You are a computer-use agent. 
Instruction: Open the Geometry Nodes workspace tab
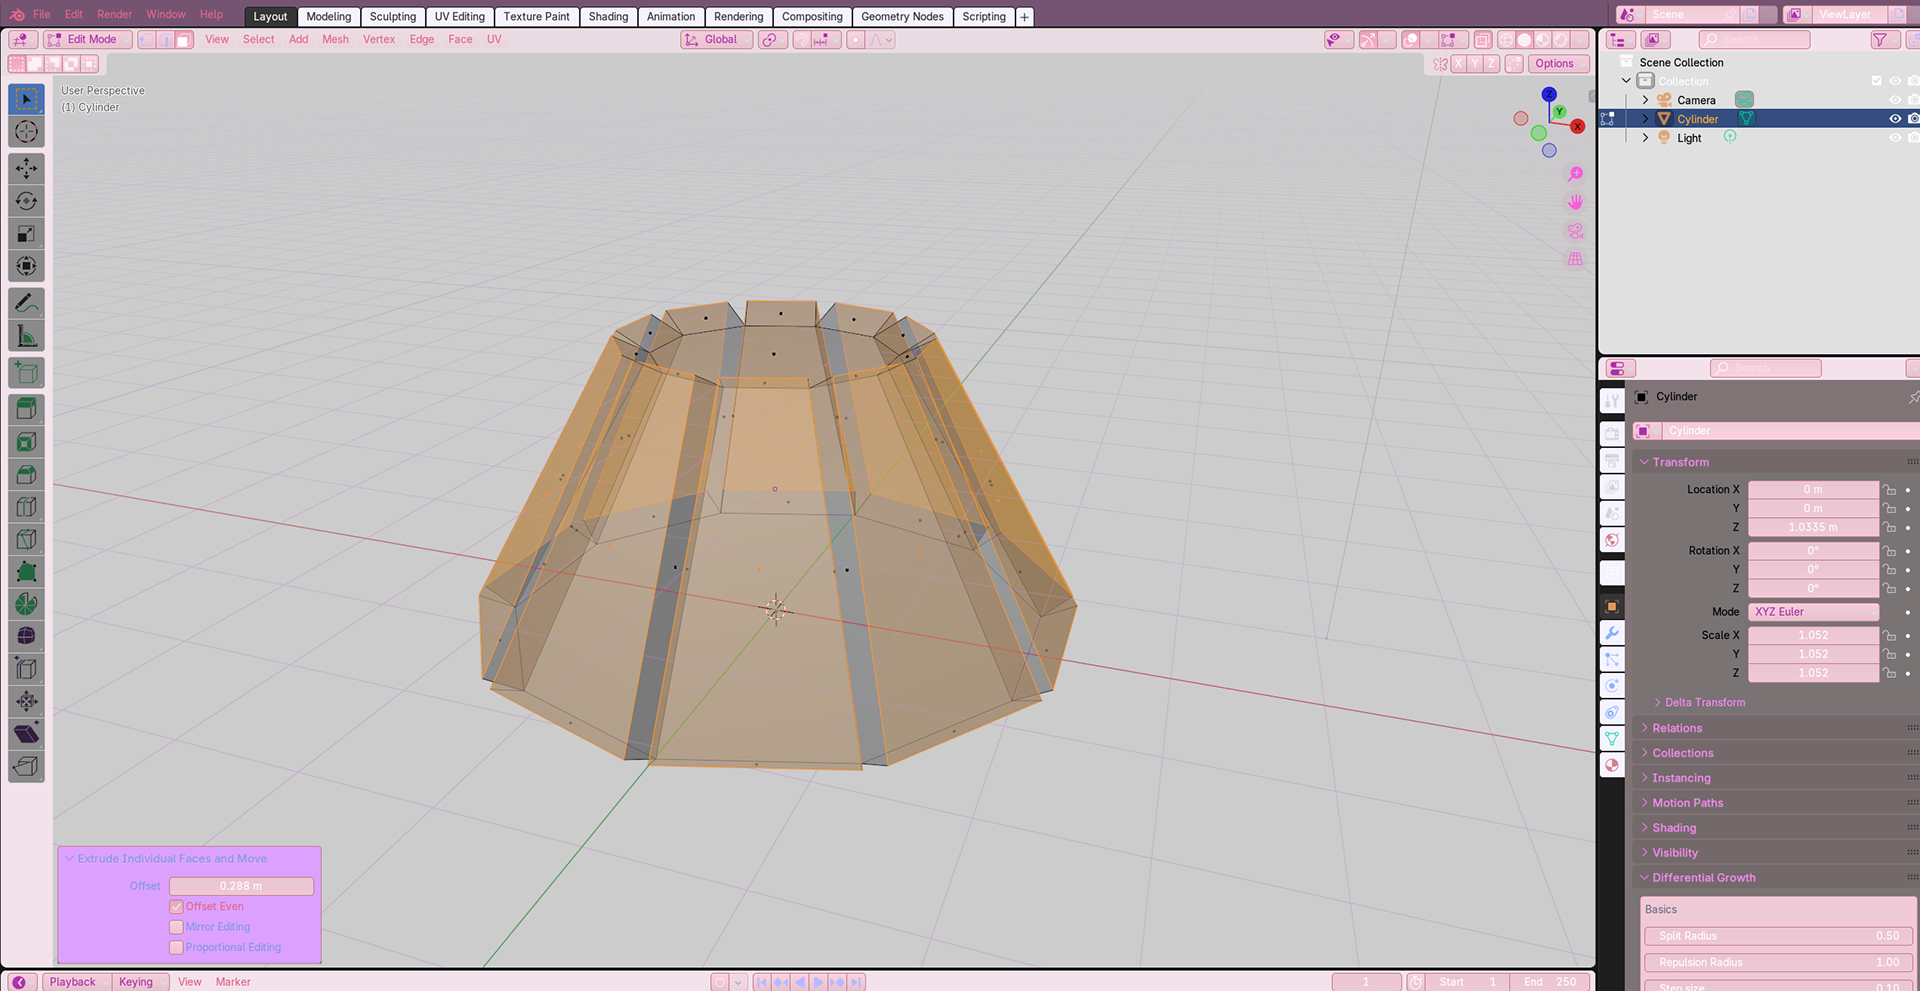point(902,17)
